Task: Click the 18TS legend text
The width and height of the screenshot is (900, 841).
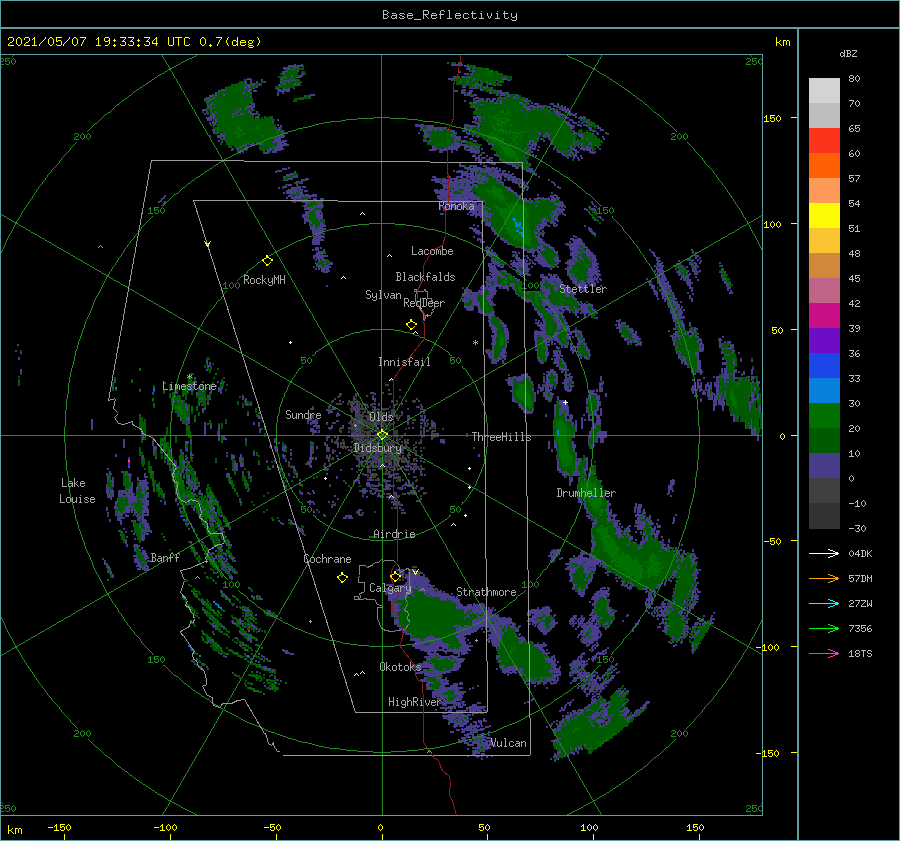Action: pos(860,653)
